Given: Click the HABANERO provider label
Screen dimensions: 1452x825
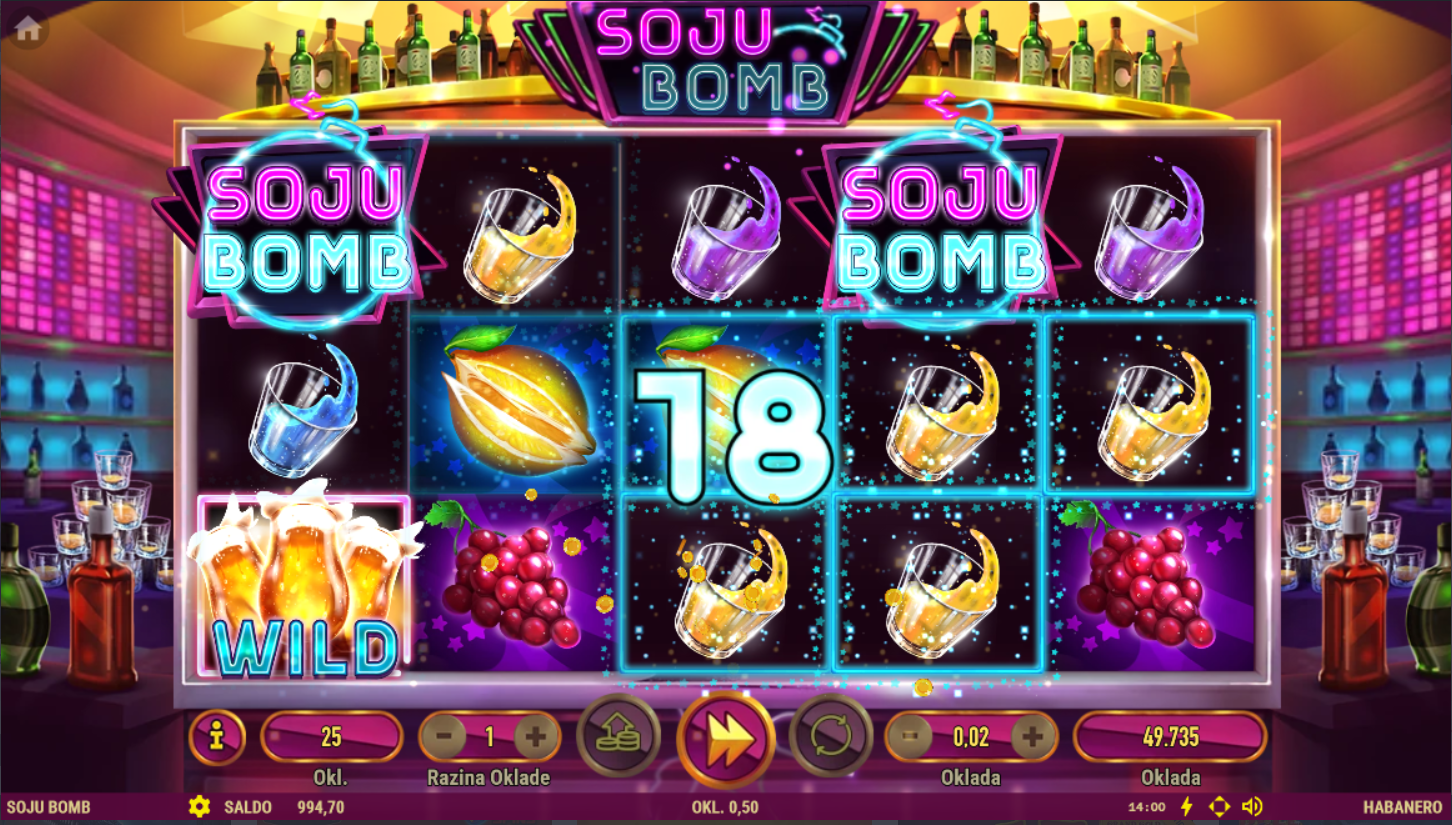Looking at the screenshot, I should click(x=1403, y=807).
